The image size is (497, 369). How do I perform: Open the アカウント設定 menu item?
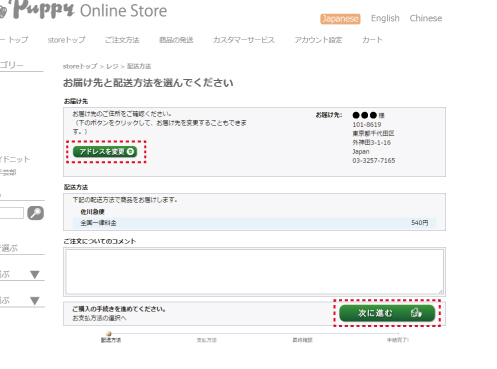318,40
